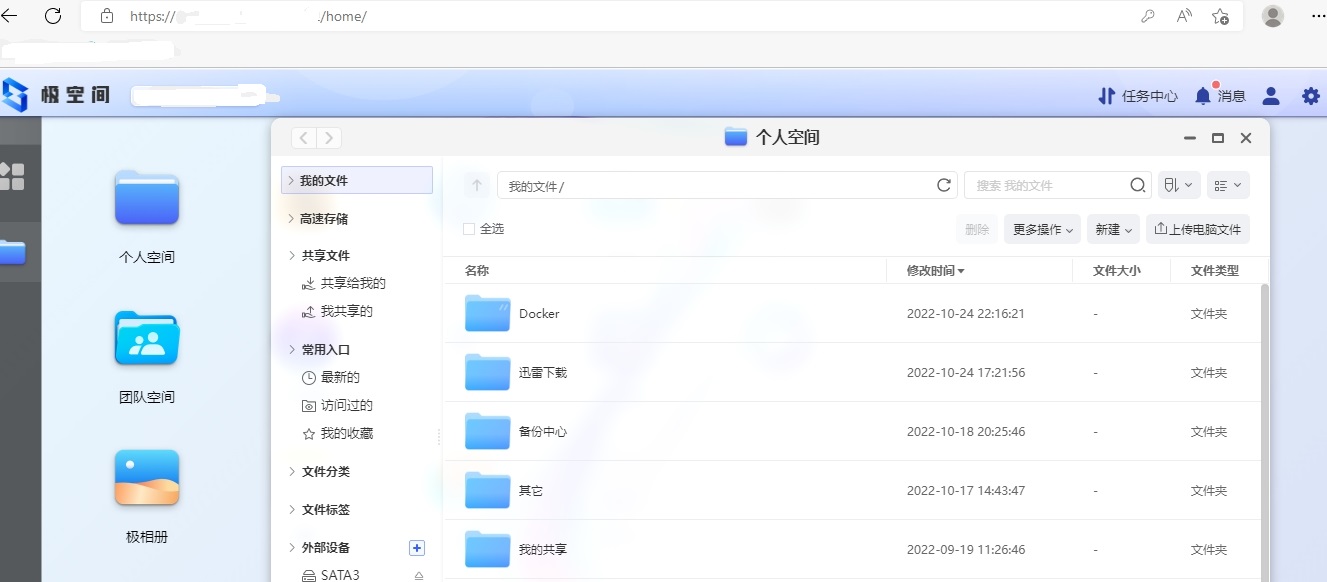Screen dimensions: 1327x582
Task: Refresh the file path listing
Action: point(943,185)
